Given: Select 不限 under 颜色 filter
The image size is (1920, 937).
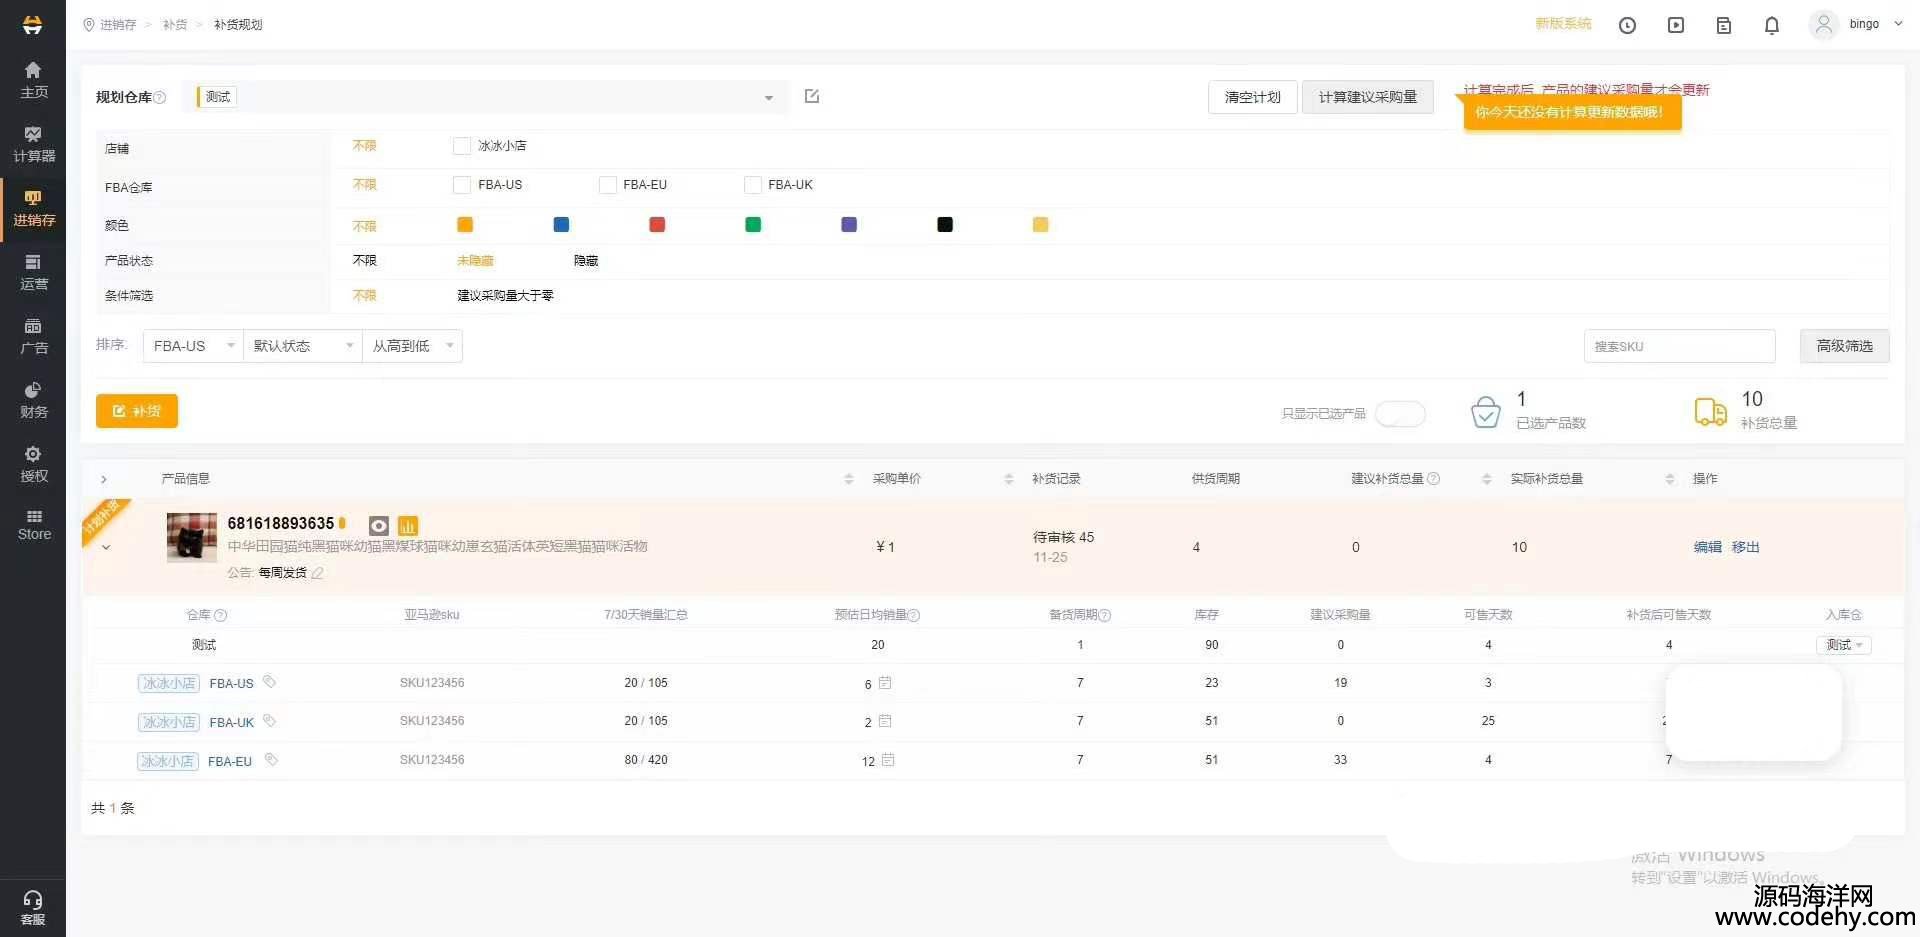Looking at the screenshot, I should tap(364, 226).
